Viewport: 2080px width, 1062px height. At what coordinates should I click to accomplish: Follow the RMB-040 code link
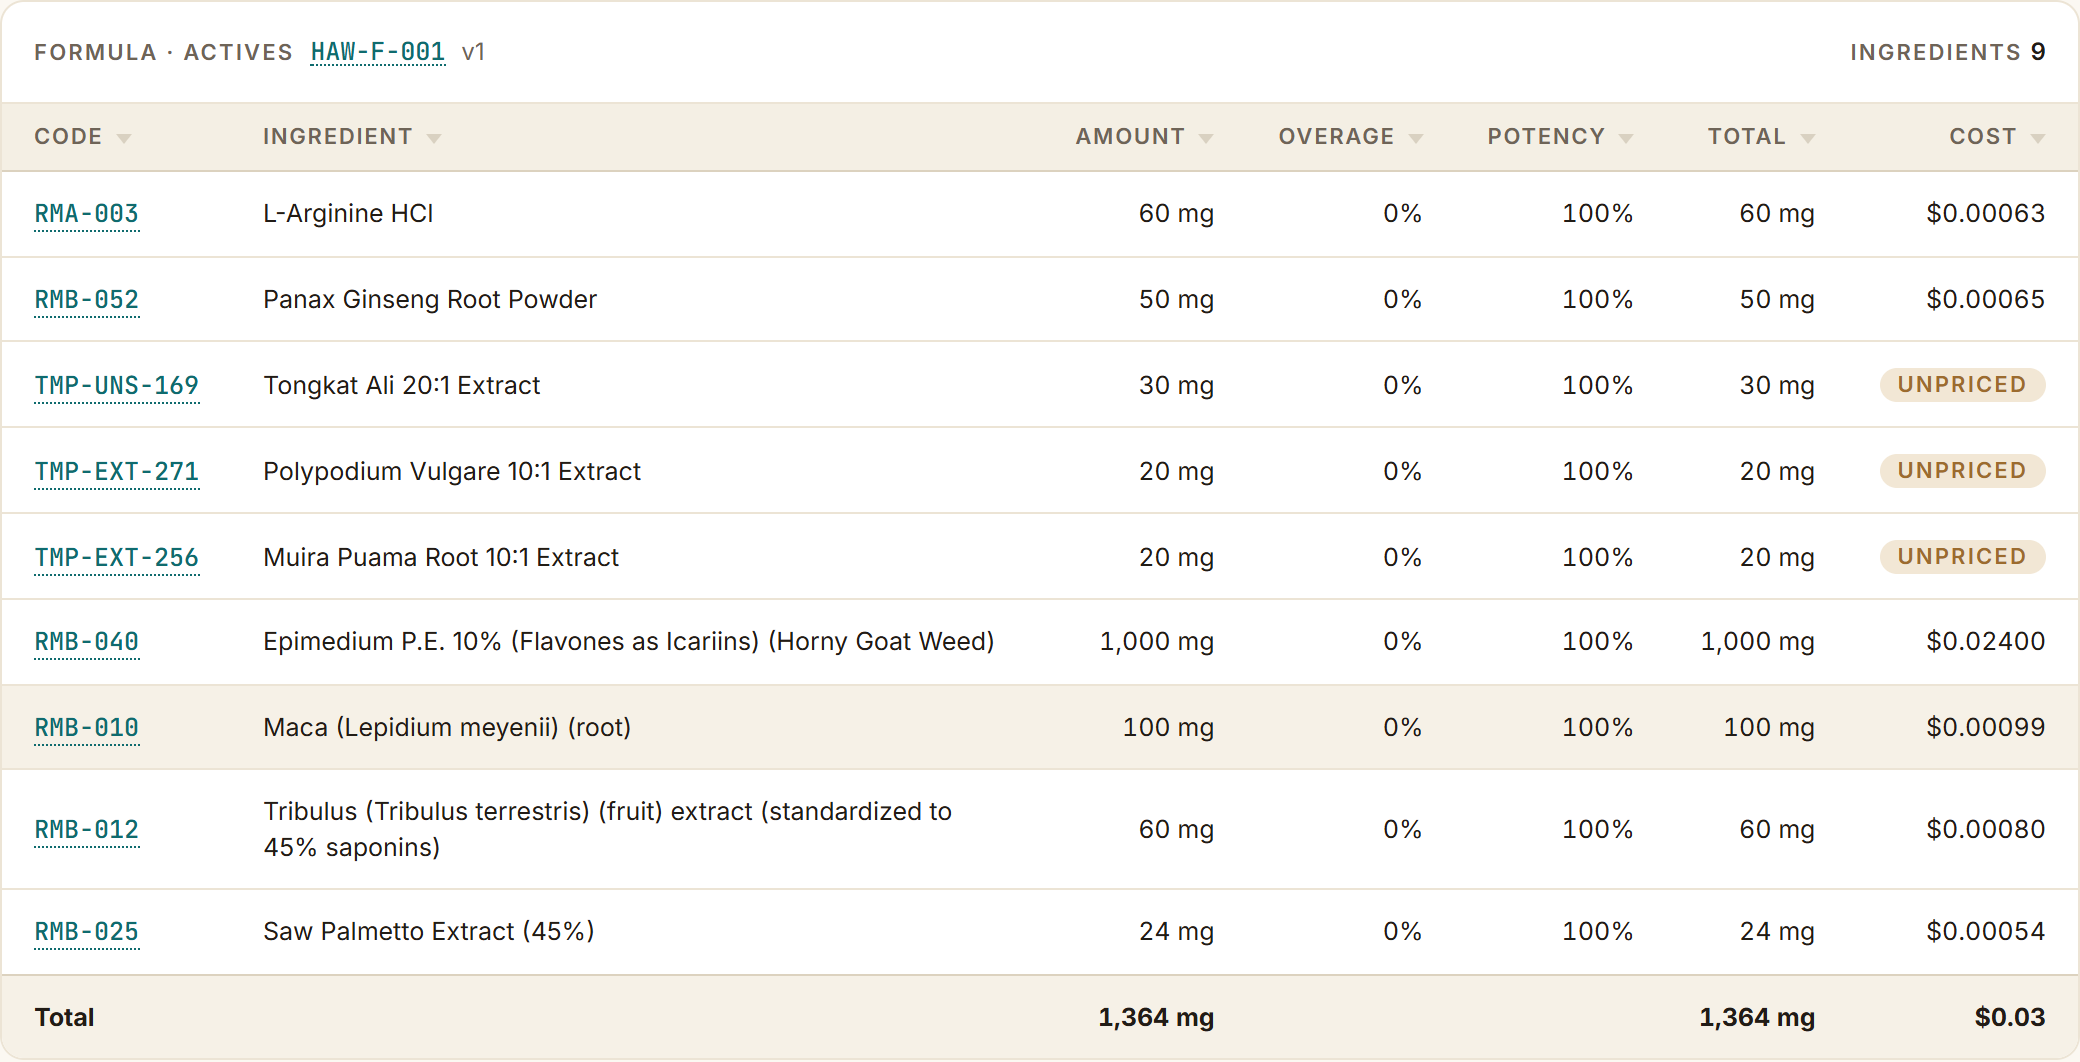click(87, 642)
